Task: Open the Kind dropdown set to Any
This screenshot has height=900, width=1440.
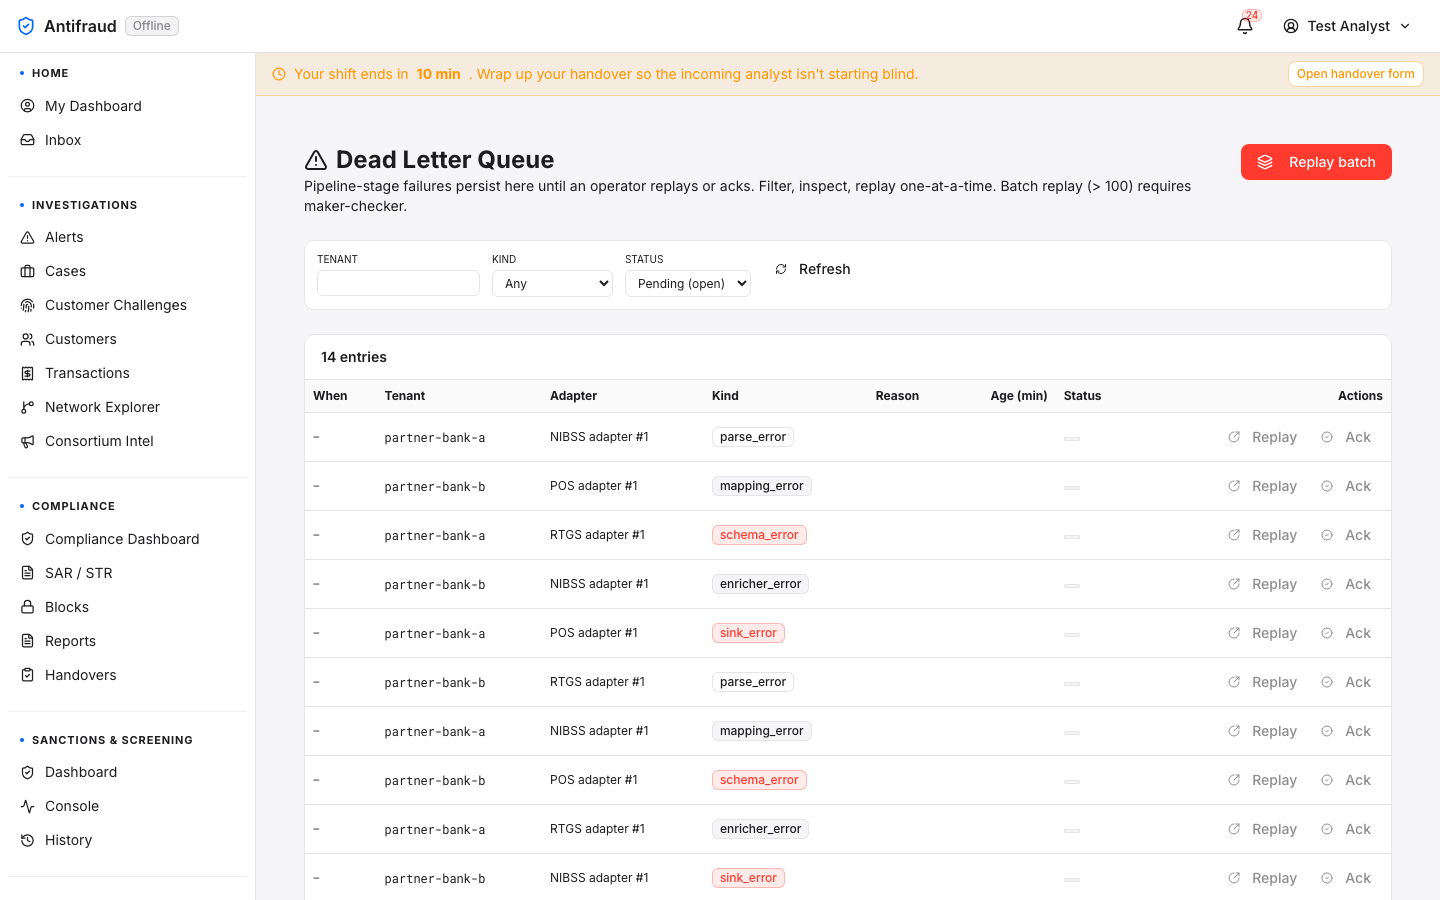Action: click(552, 283)
